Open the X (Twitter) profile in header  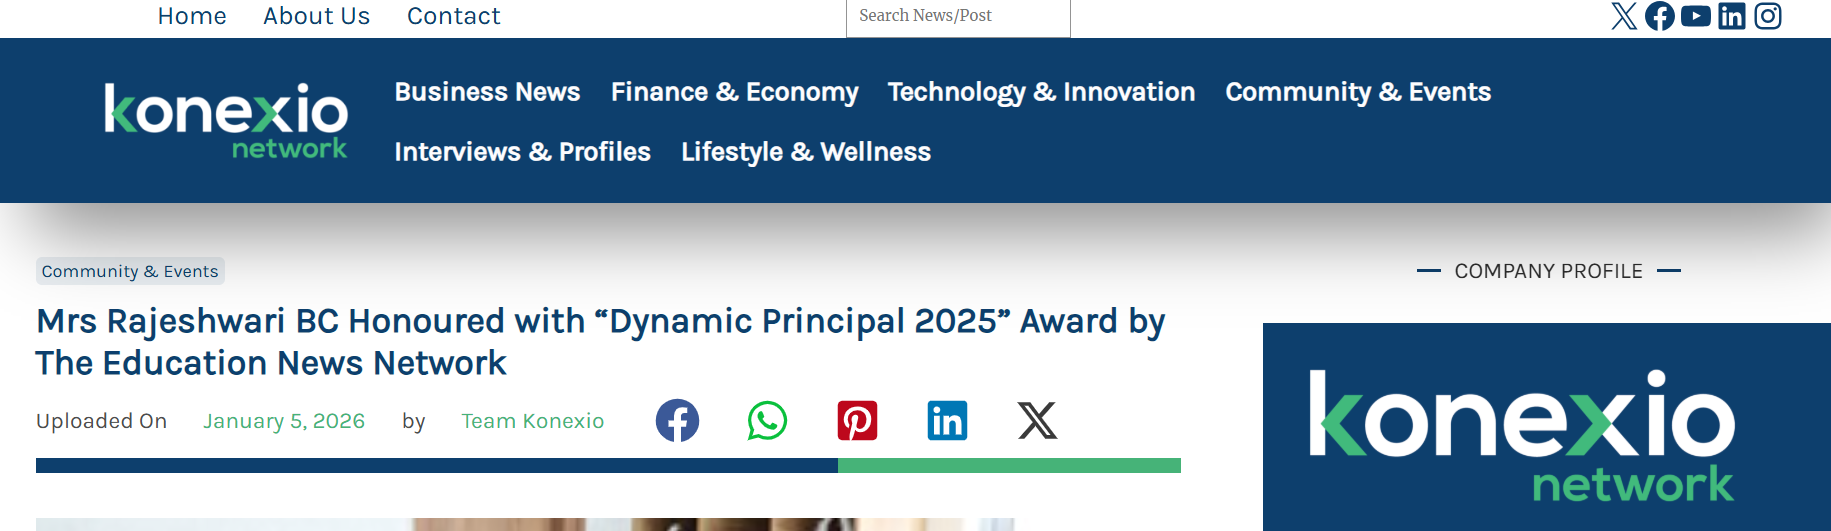pos(1624,16)
